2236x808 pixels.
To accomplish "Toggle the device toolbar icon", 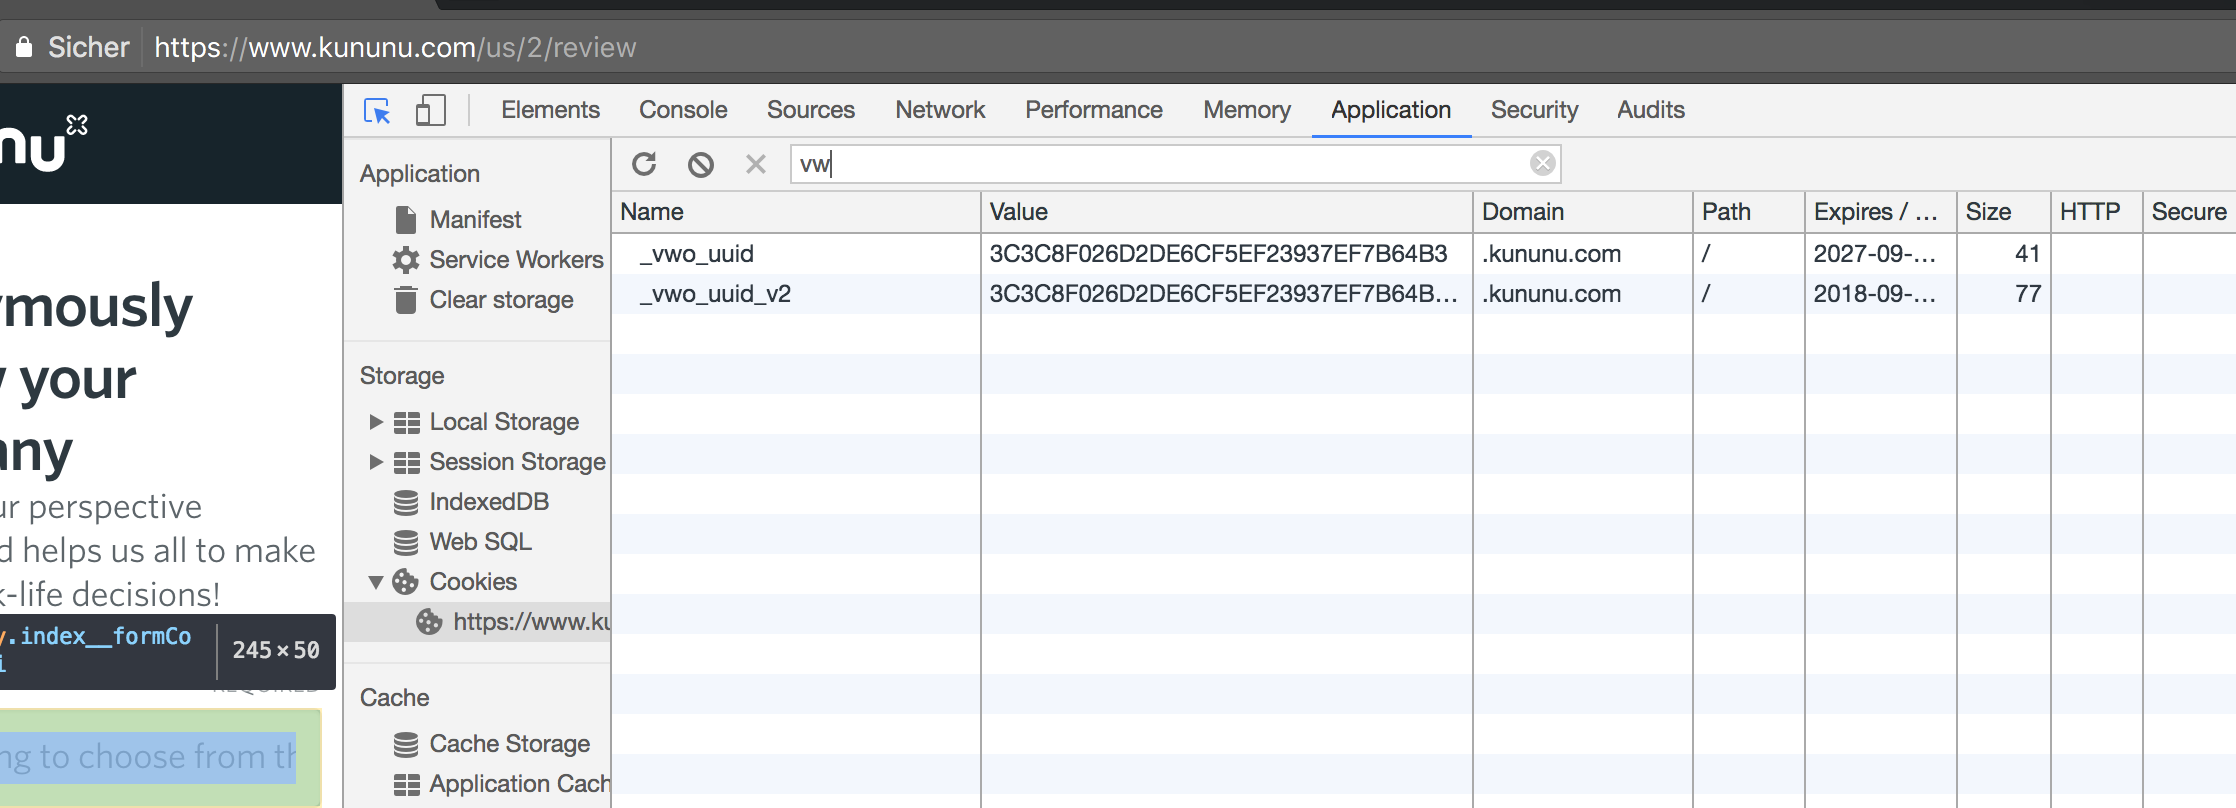I will point(430,110).
